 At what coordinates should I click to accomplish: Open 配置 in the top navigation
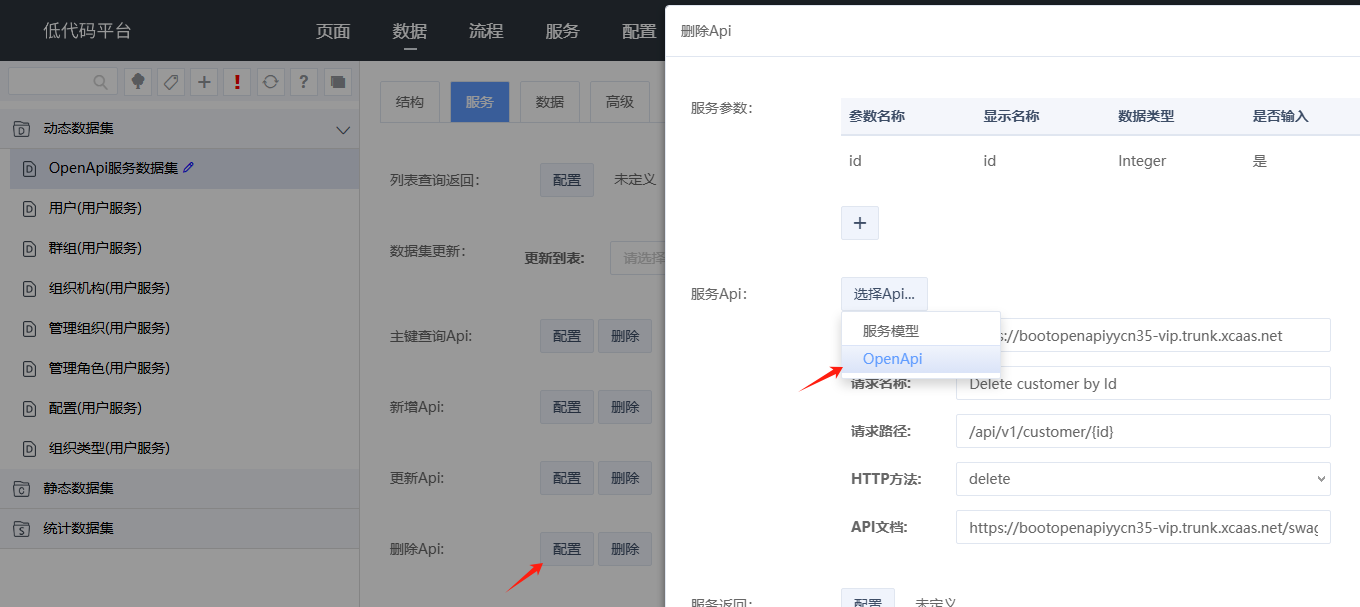(639, 31)
